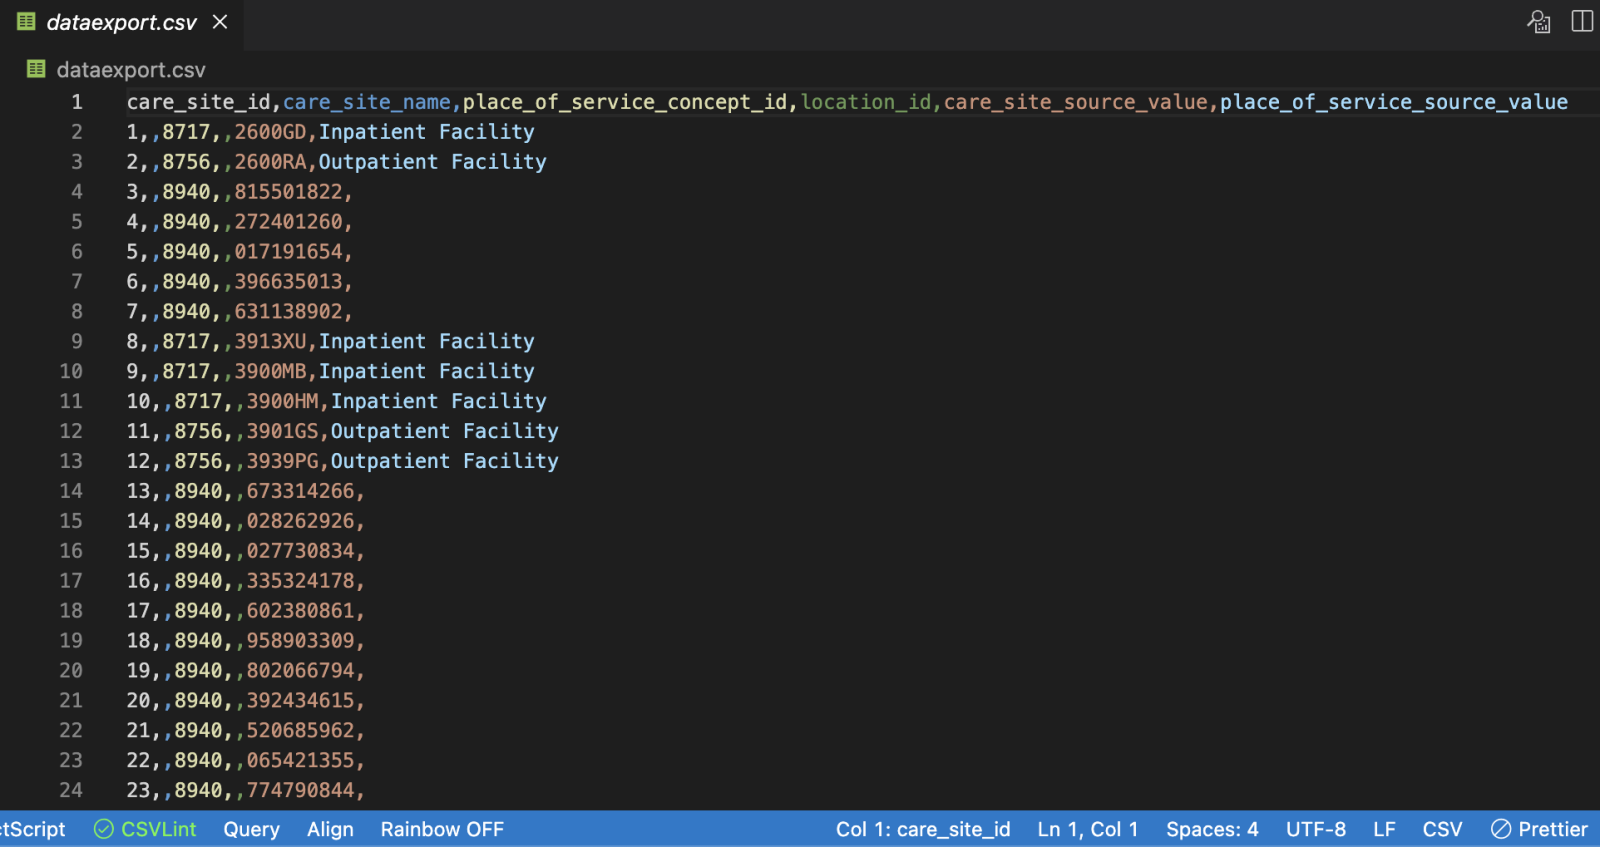Click the Prettier status icon
The image size is (1600, 847).
coord(1501,829)
